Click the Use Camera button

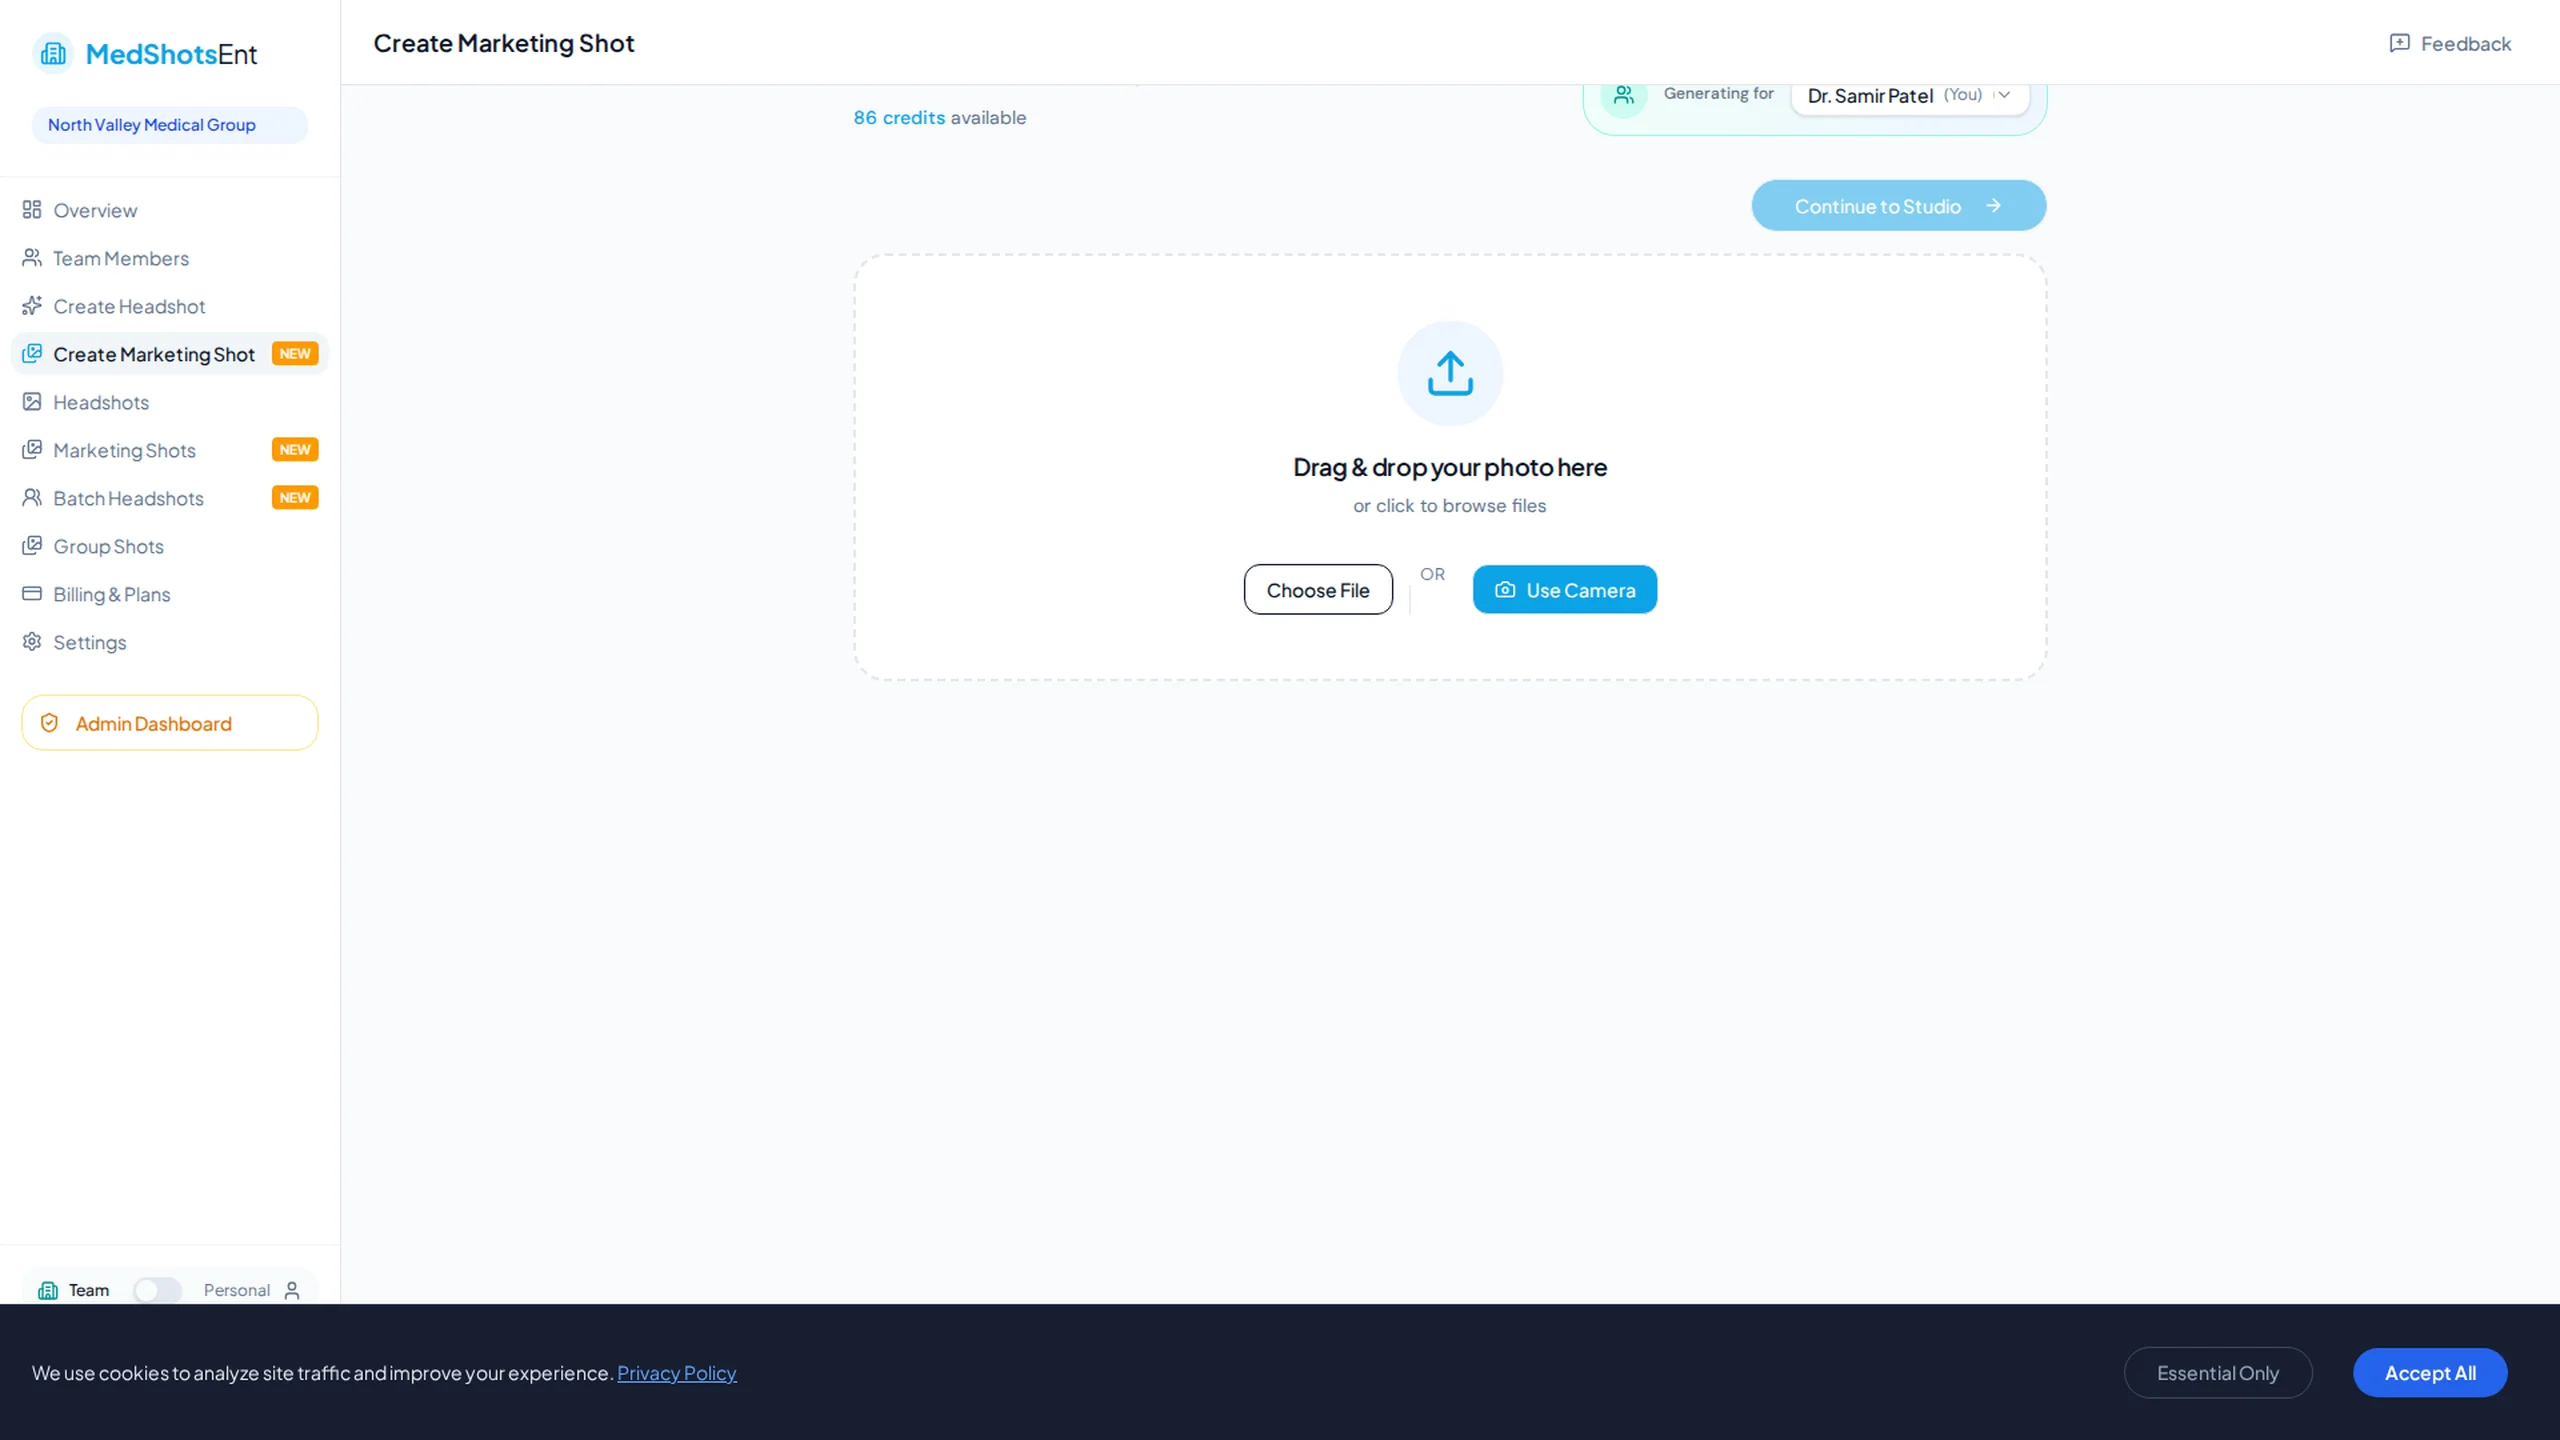[1564, 589]
